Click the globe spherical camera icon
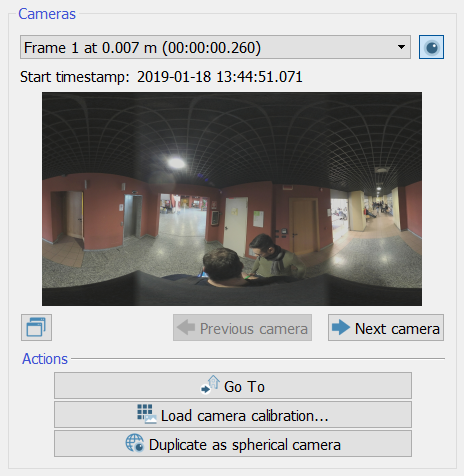 click(135, 443)
